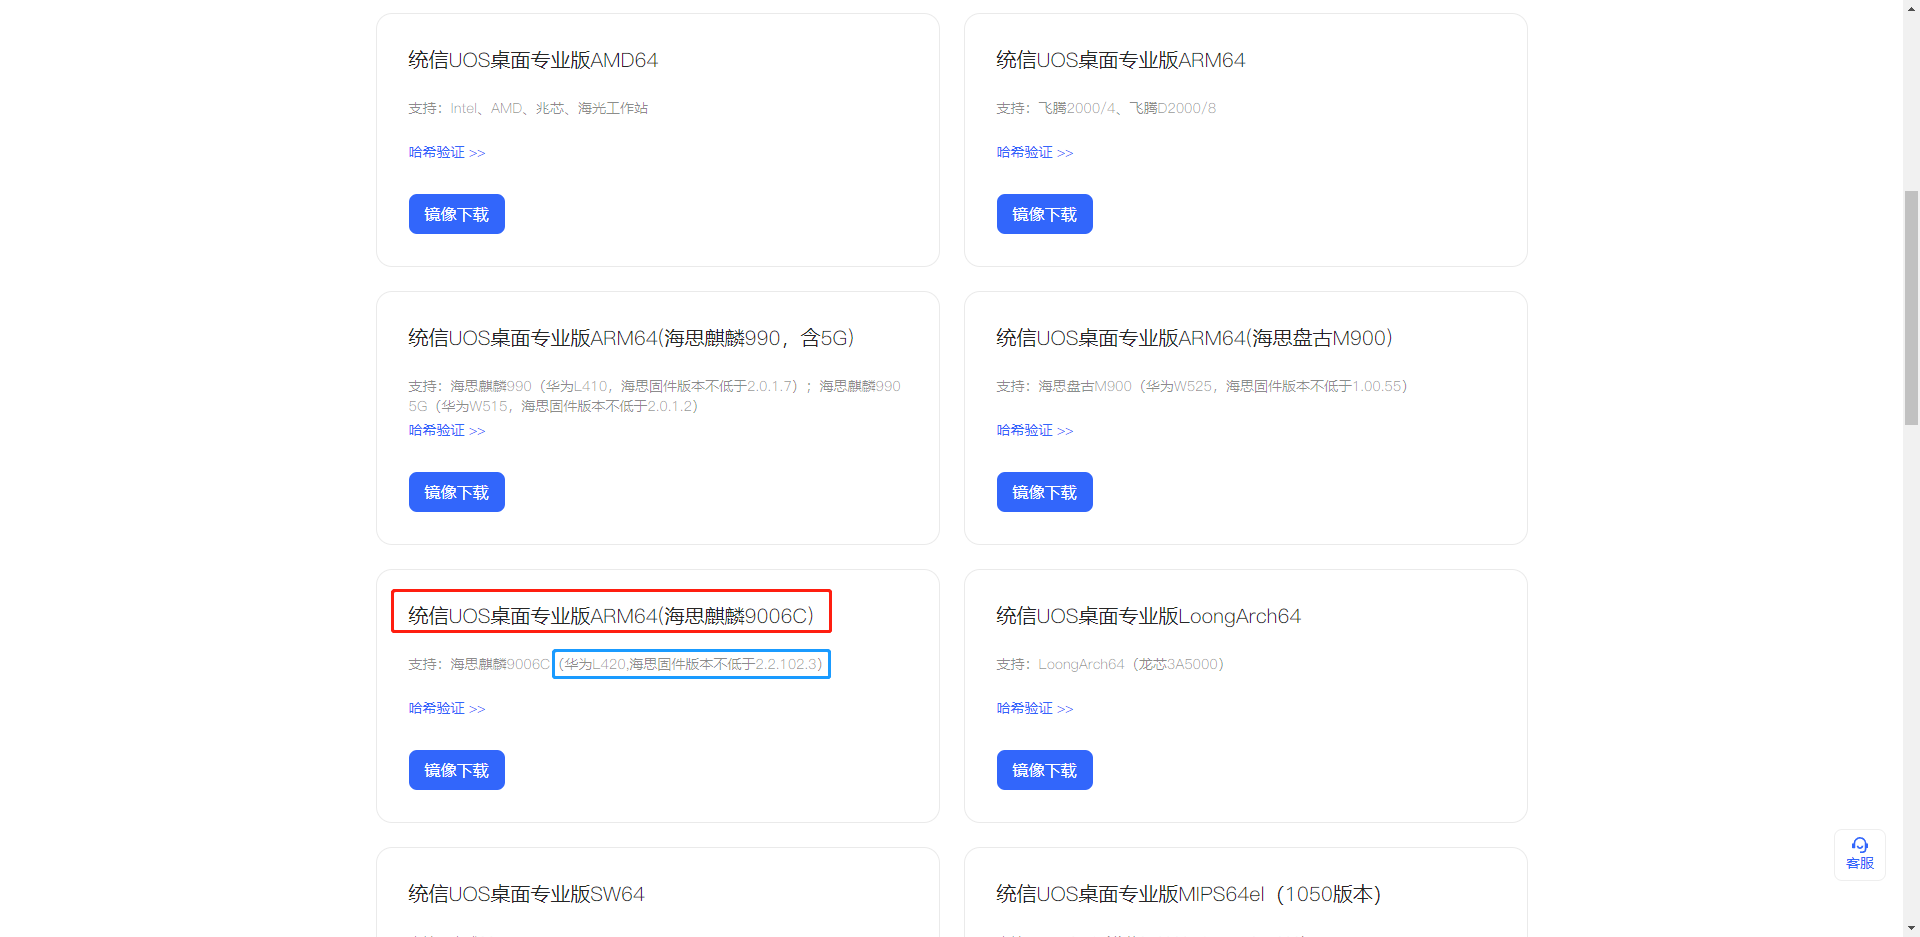Click title 统信UOS桌面专业版ARM64(海思麒麟9006C)
The image size is (1920, 937).
[611, 616]
